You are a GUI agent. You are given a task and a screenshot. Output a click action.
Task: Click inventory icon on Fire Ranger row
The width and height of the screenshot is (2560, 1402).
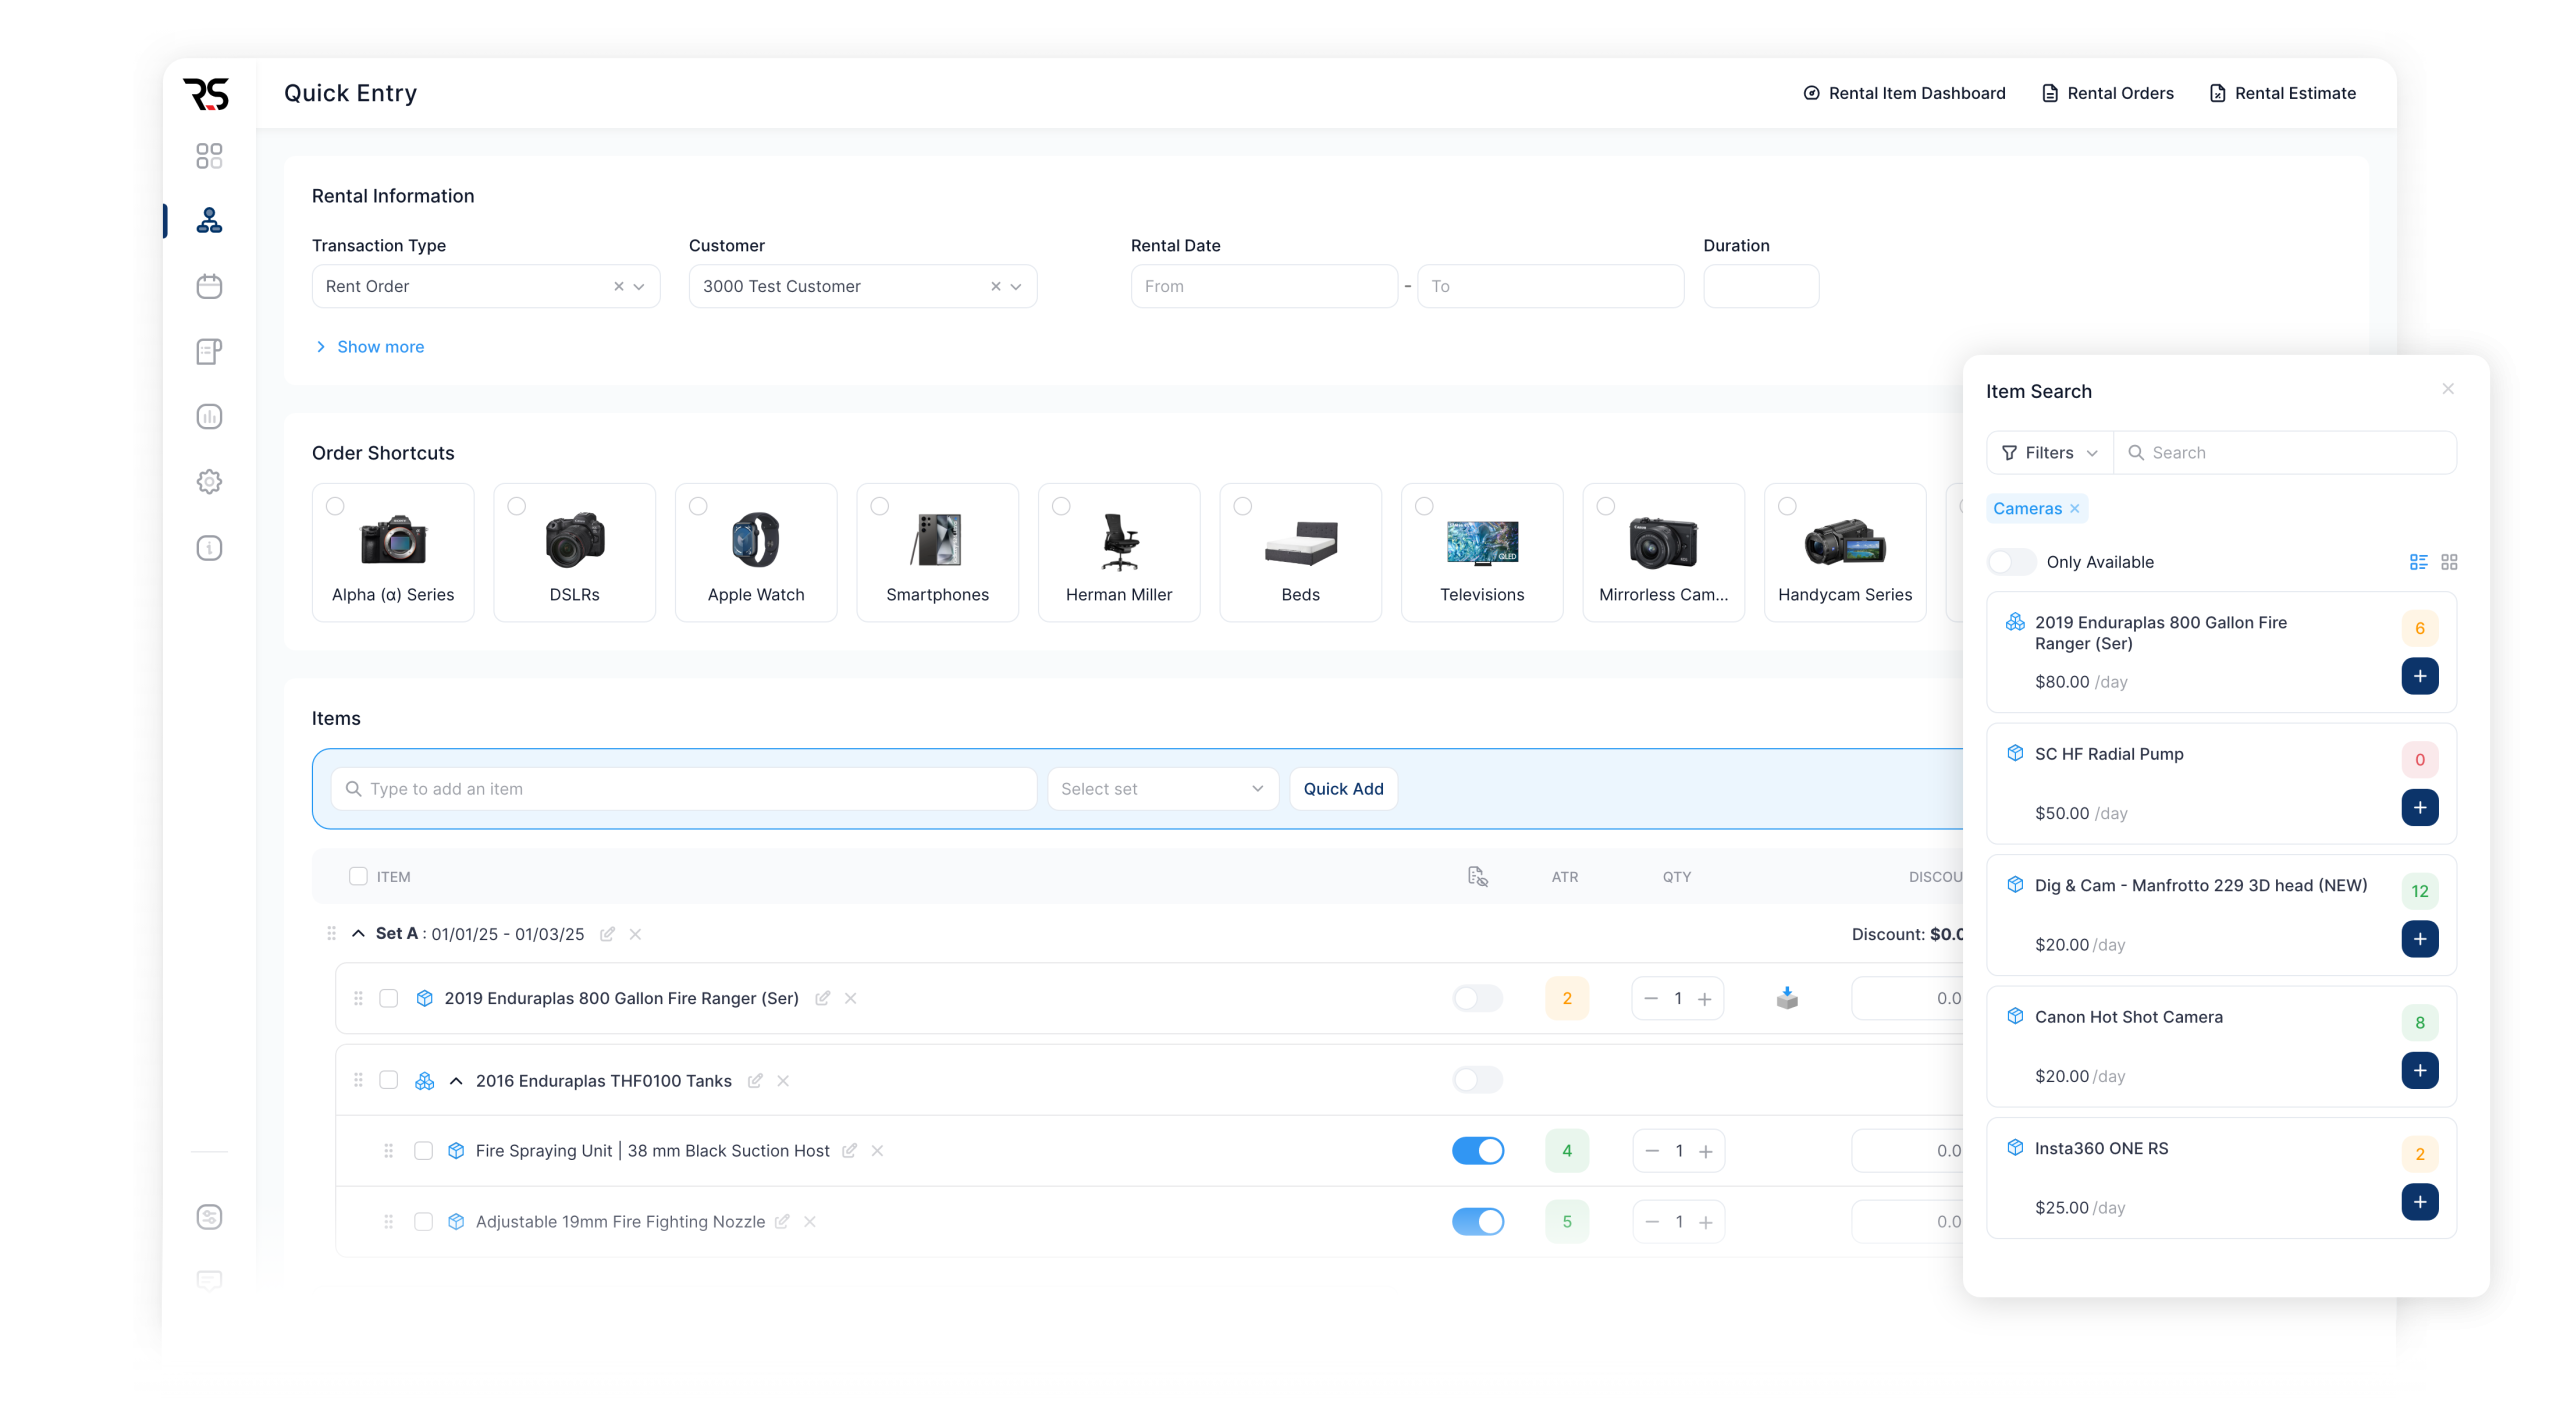pos(1787,998)
